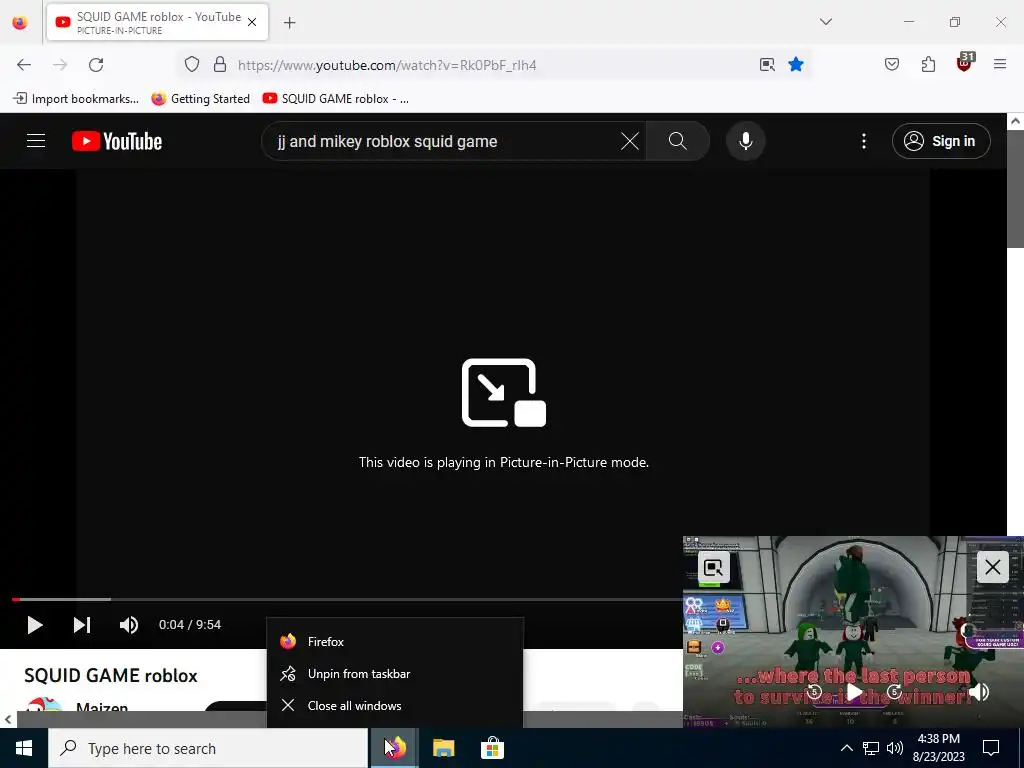The width and height of the screenshot is (1024, 768).
Task: Clear the YouTube search query
Action: click(630, 141)
